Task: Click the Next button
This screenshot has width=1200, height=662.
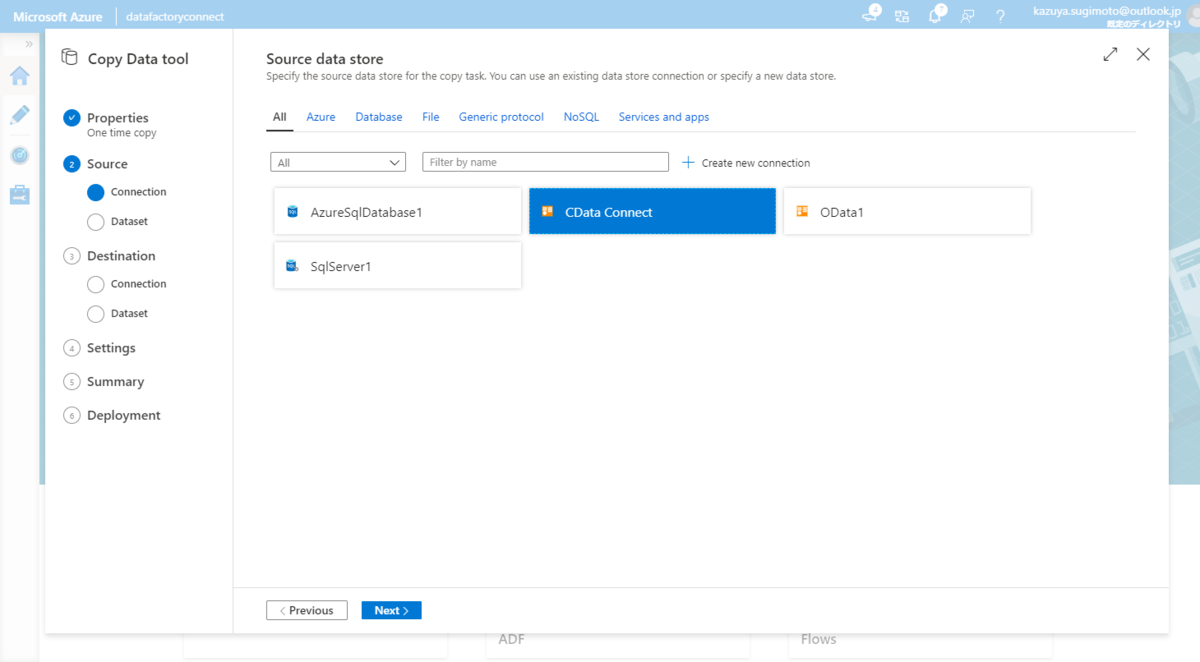Action: 391,610
